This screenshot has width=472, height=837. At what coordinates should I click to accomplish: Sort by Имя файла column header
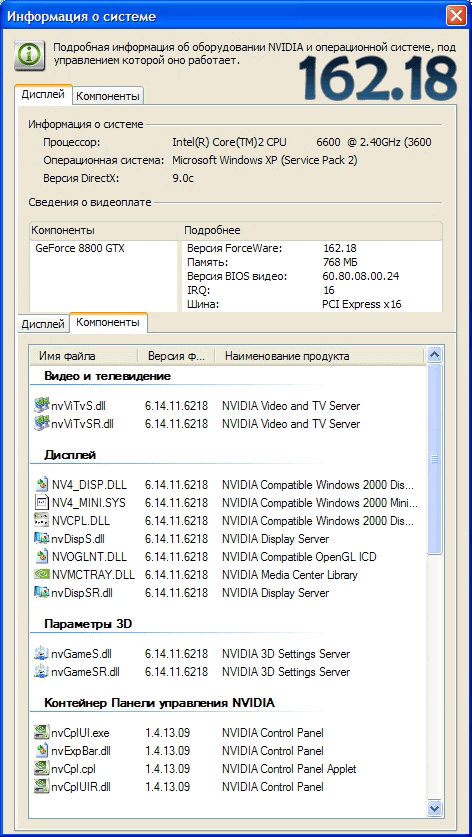point(84,356)
